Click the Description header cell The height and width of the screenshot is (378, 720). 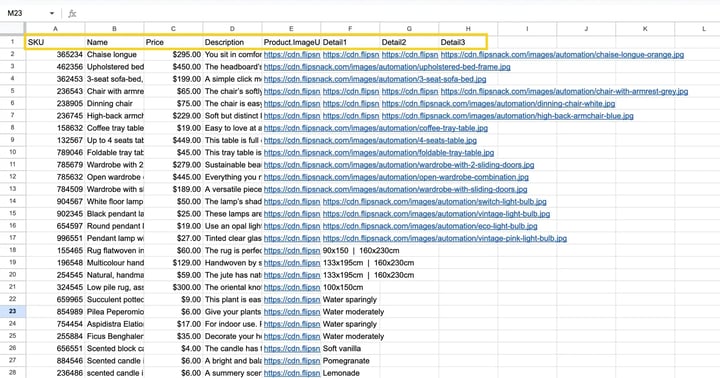pos(232,42)
